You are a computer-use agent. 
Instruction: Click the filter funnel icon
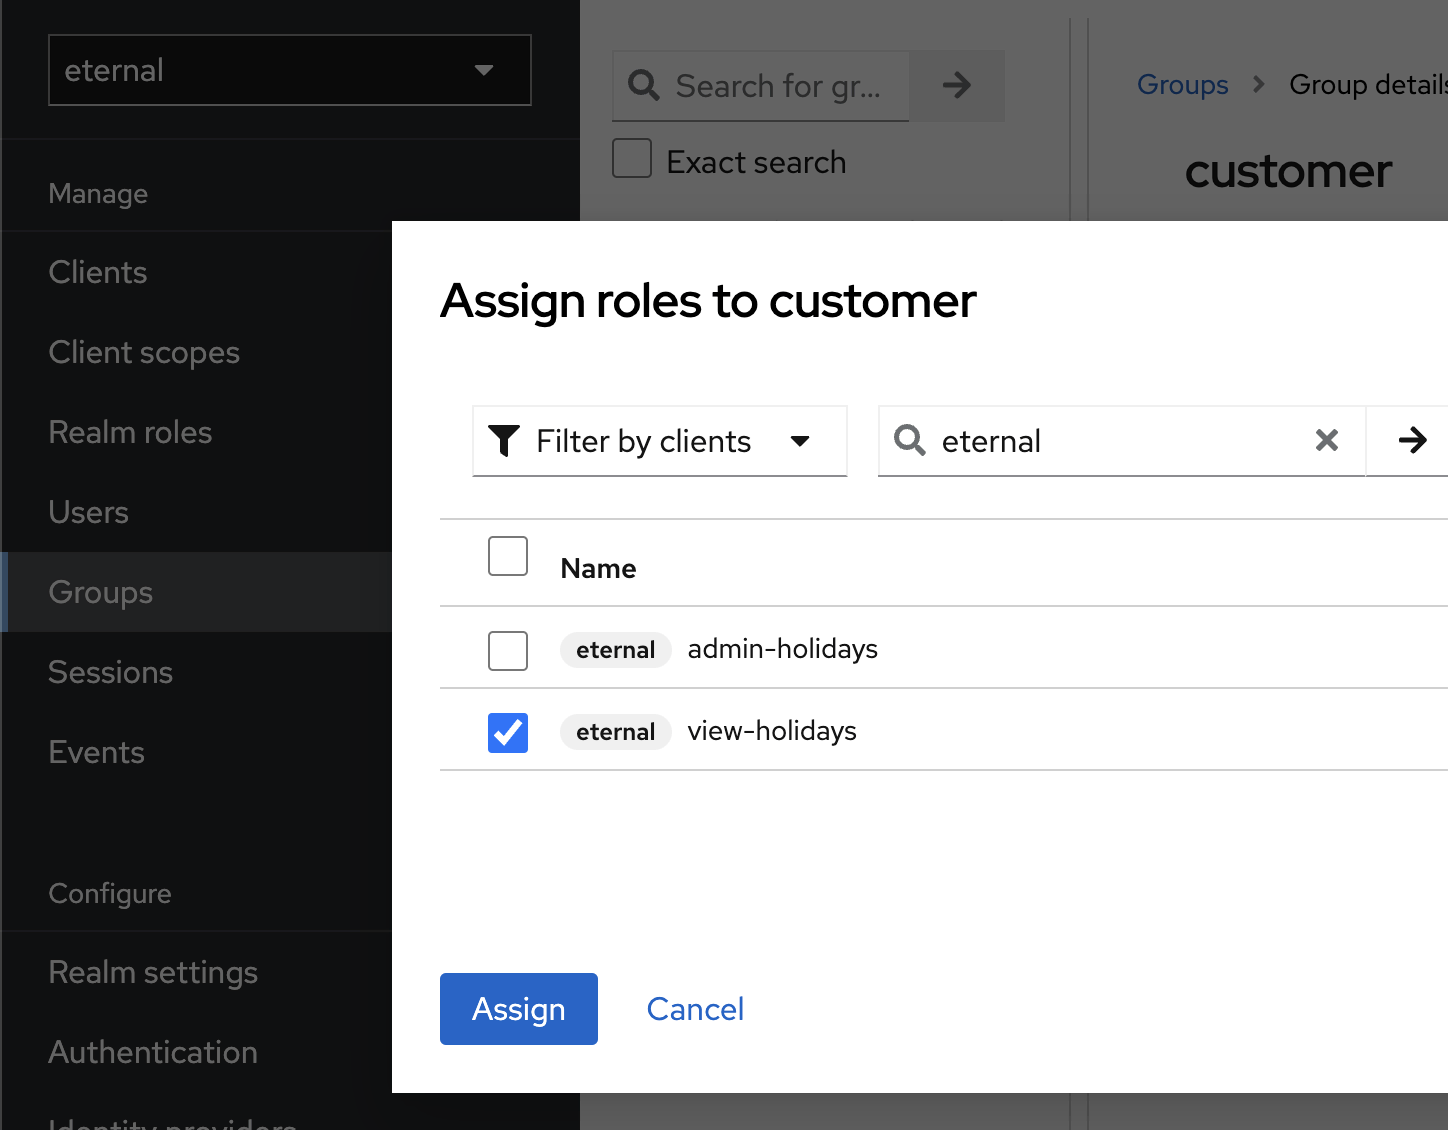[x=505, y=440]
